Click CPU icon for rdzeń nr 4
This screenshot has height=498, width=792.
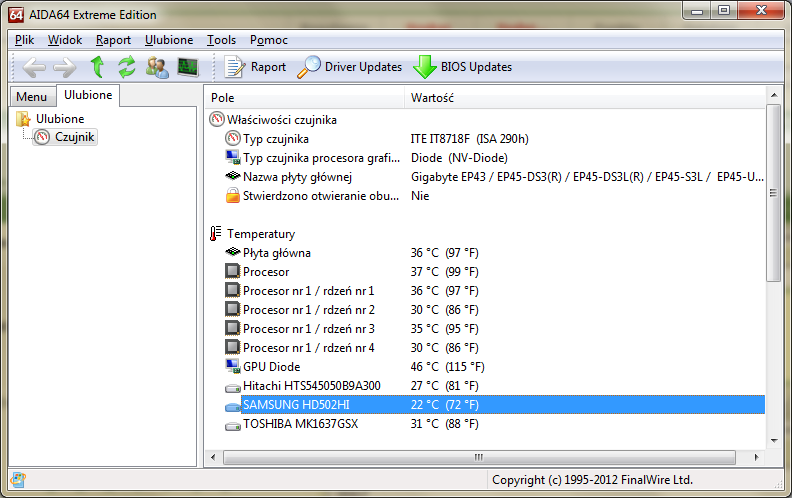pos(232,347)
